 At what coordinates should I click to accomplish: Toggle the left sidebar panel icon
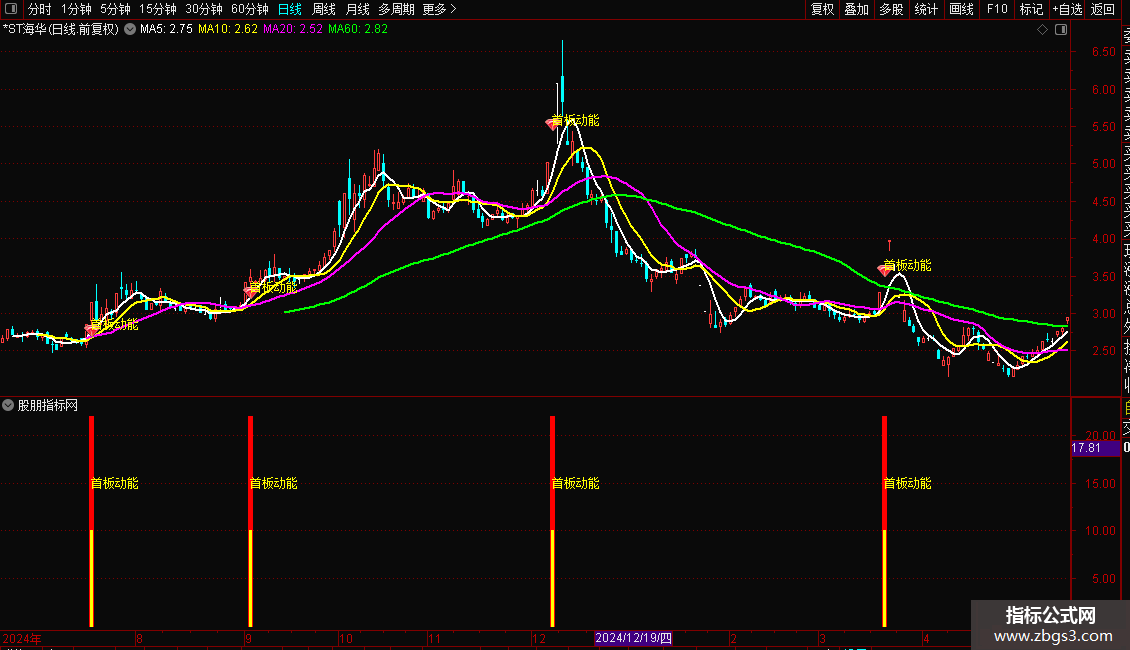pos(11,9)
